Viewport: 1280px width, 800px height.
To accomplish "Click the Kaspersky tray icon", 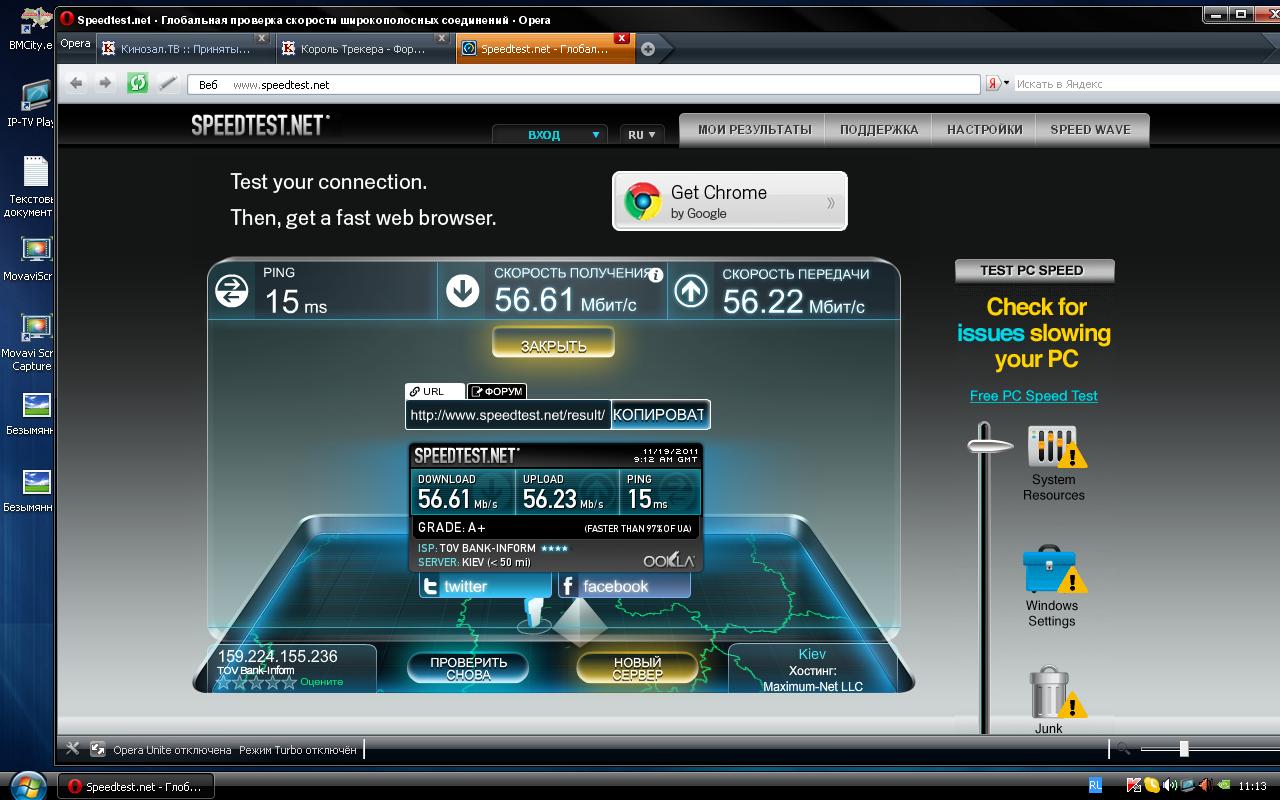I will (1134, 786).
